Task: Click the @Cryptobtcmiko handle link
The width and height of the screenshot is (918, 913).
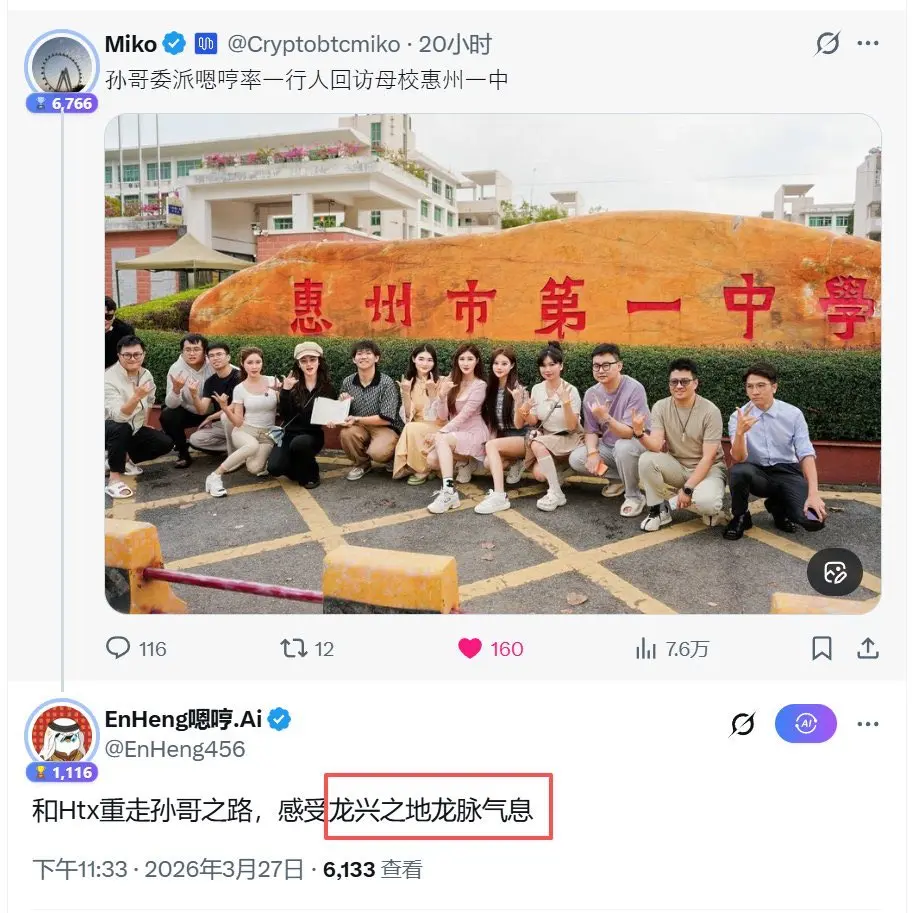Action: click(x=314, y=44)
